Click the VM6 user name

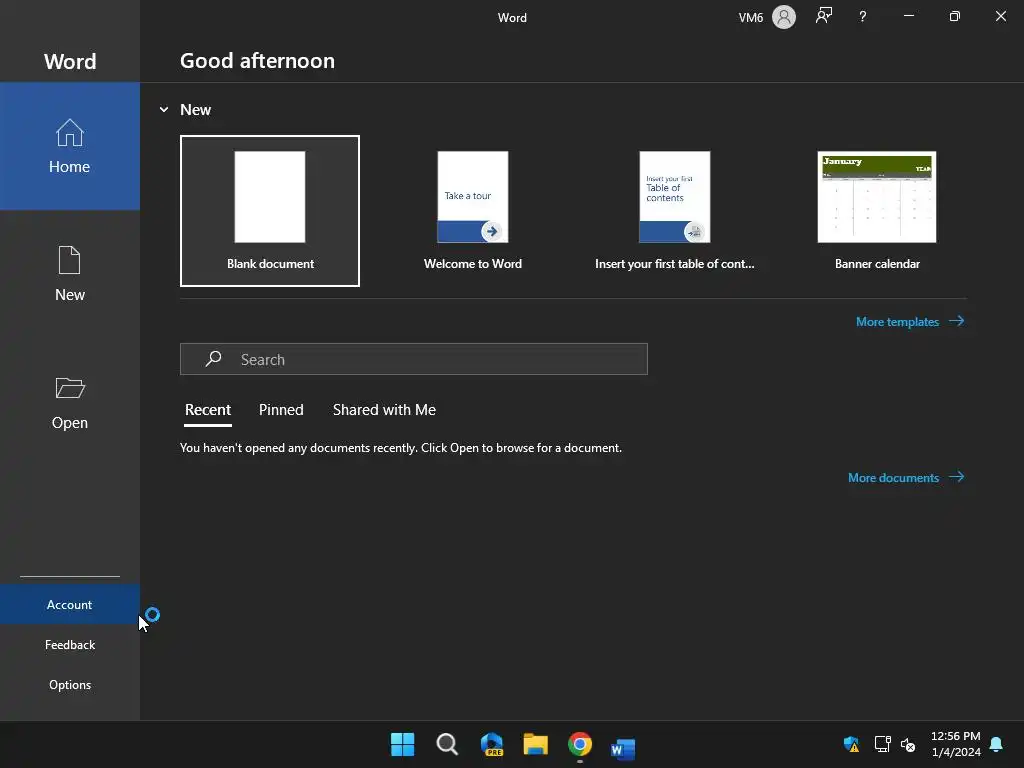click(750, 18)
